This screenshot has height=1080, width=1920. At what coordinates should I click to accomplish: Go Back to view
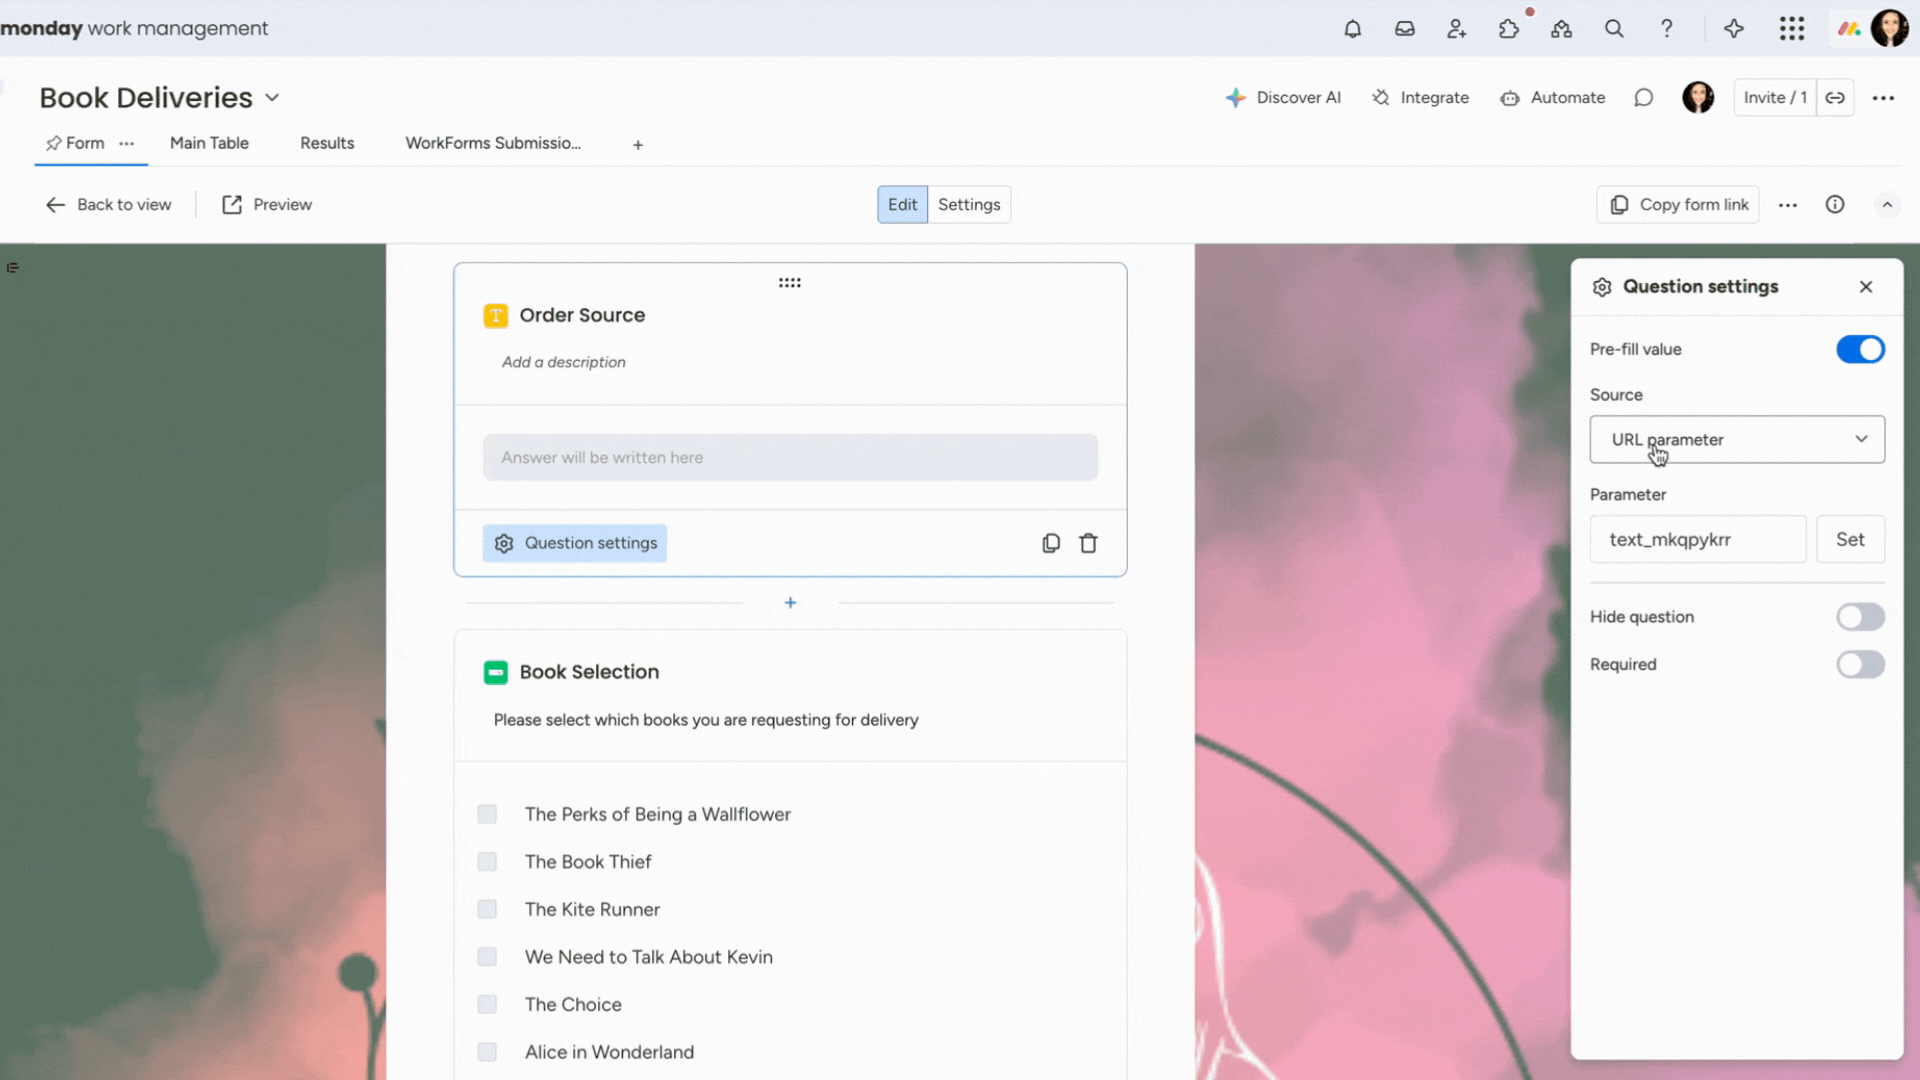pyautogui.click(x=109, y=205)
